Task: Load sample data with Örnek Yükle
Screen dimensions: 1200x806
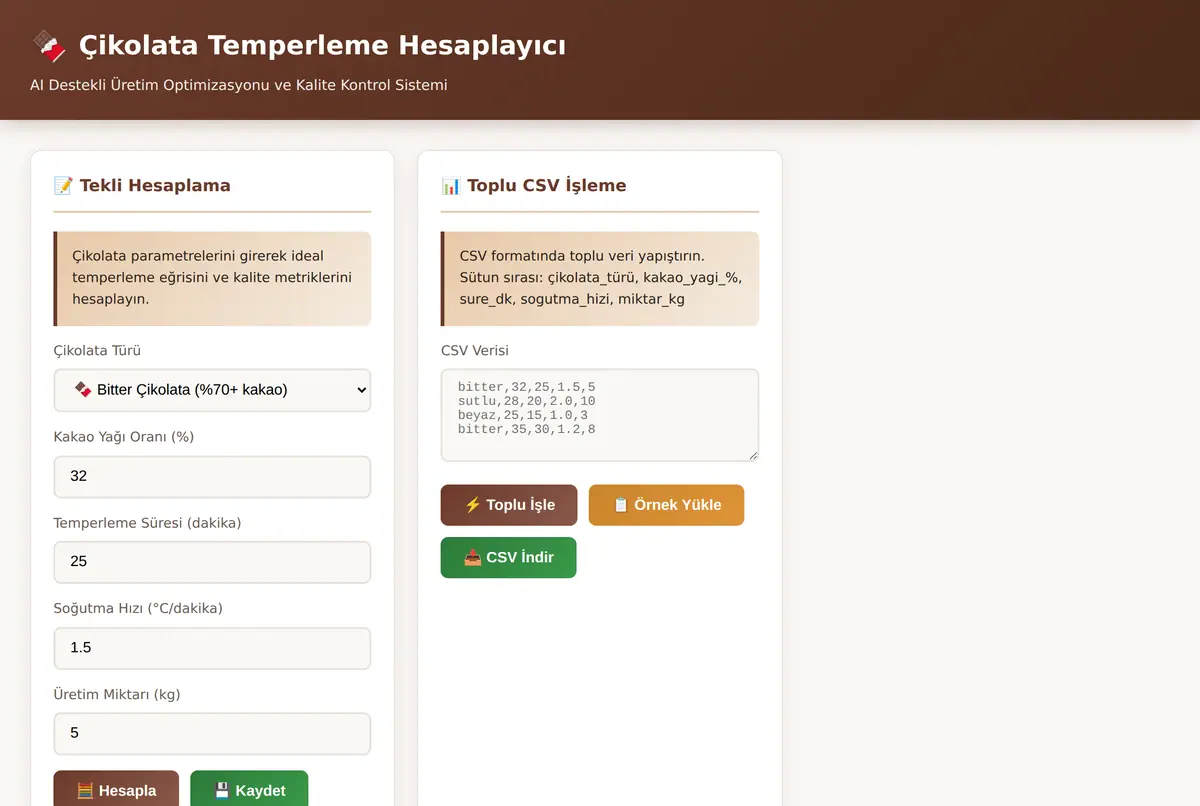Action: tap(666, 505)
